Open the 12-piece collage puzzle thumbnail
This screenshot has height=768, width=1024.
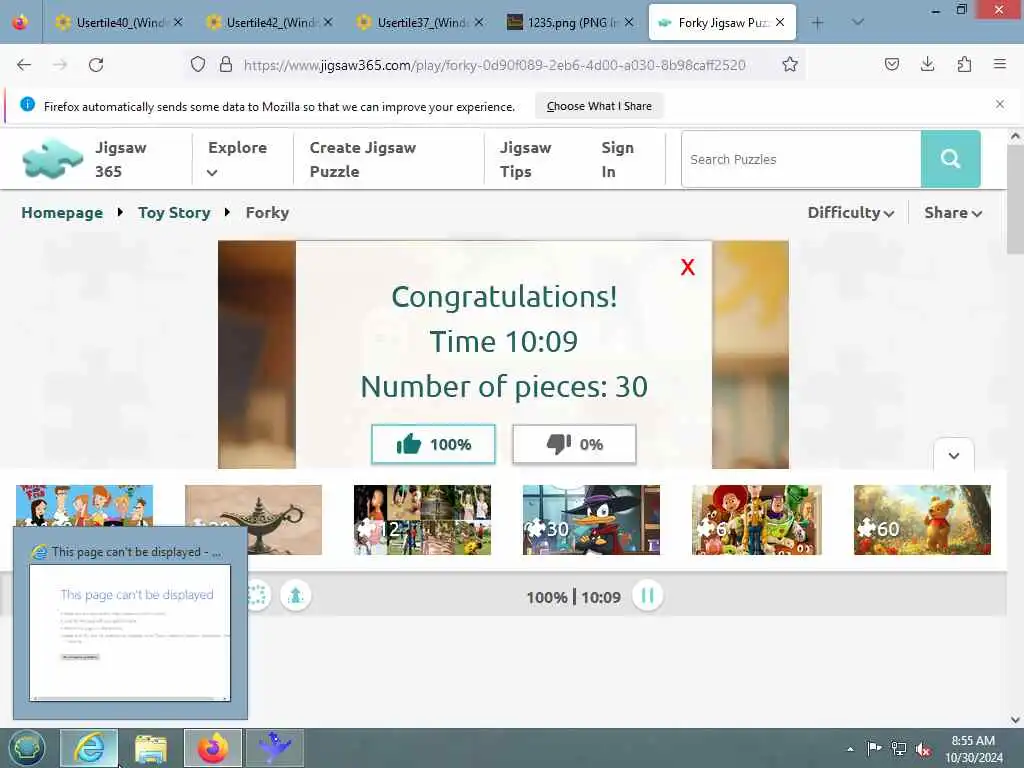[x=422, y=520]
